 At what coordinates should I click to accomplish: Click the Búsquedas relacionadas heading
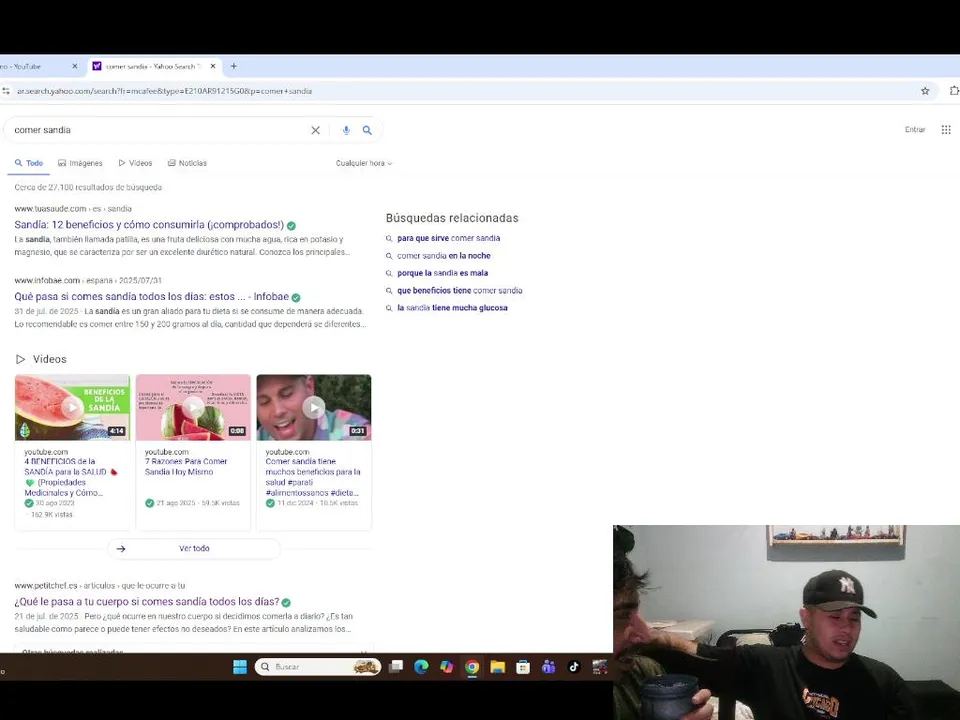(452, 218)
